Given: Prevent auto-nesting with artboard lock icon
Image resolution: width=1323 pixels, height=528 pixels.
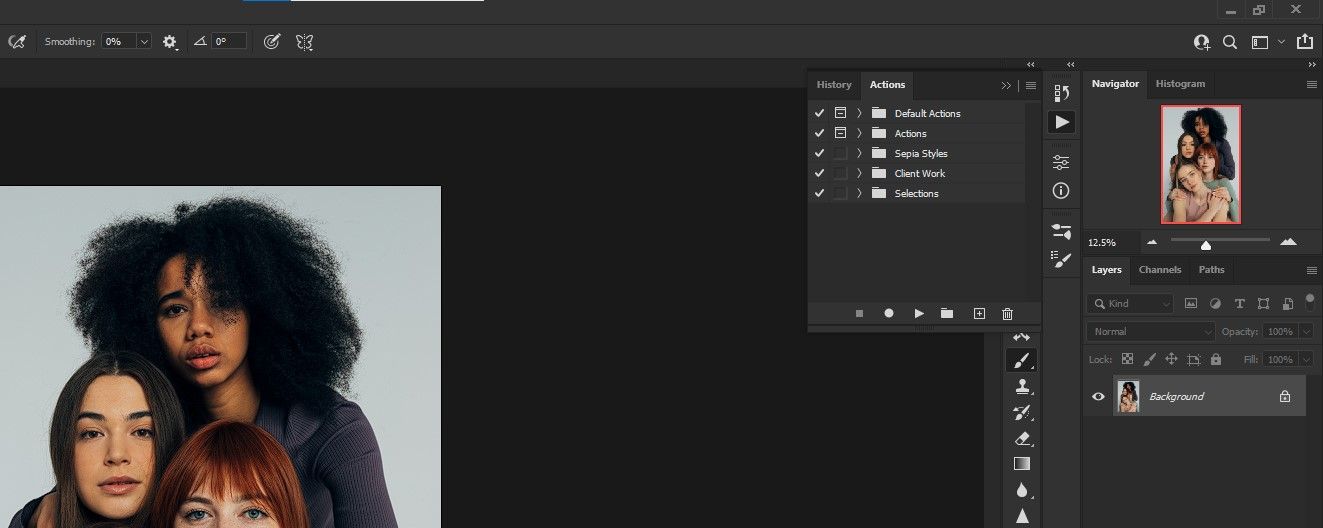Looking at the screenshot, I should coord(1193,359).
